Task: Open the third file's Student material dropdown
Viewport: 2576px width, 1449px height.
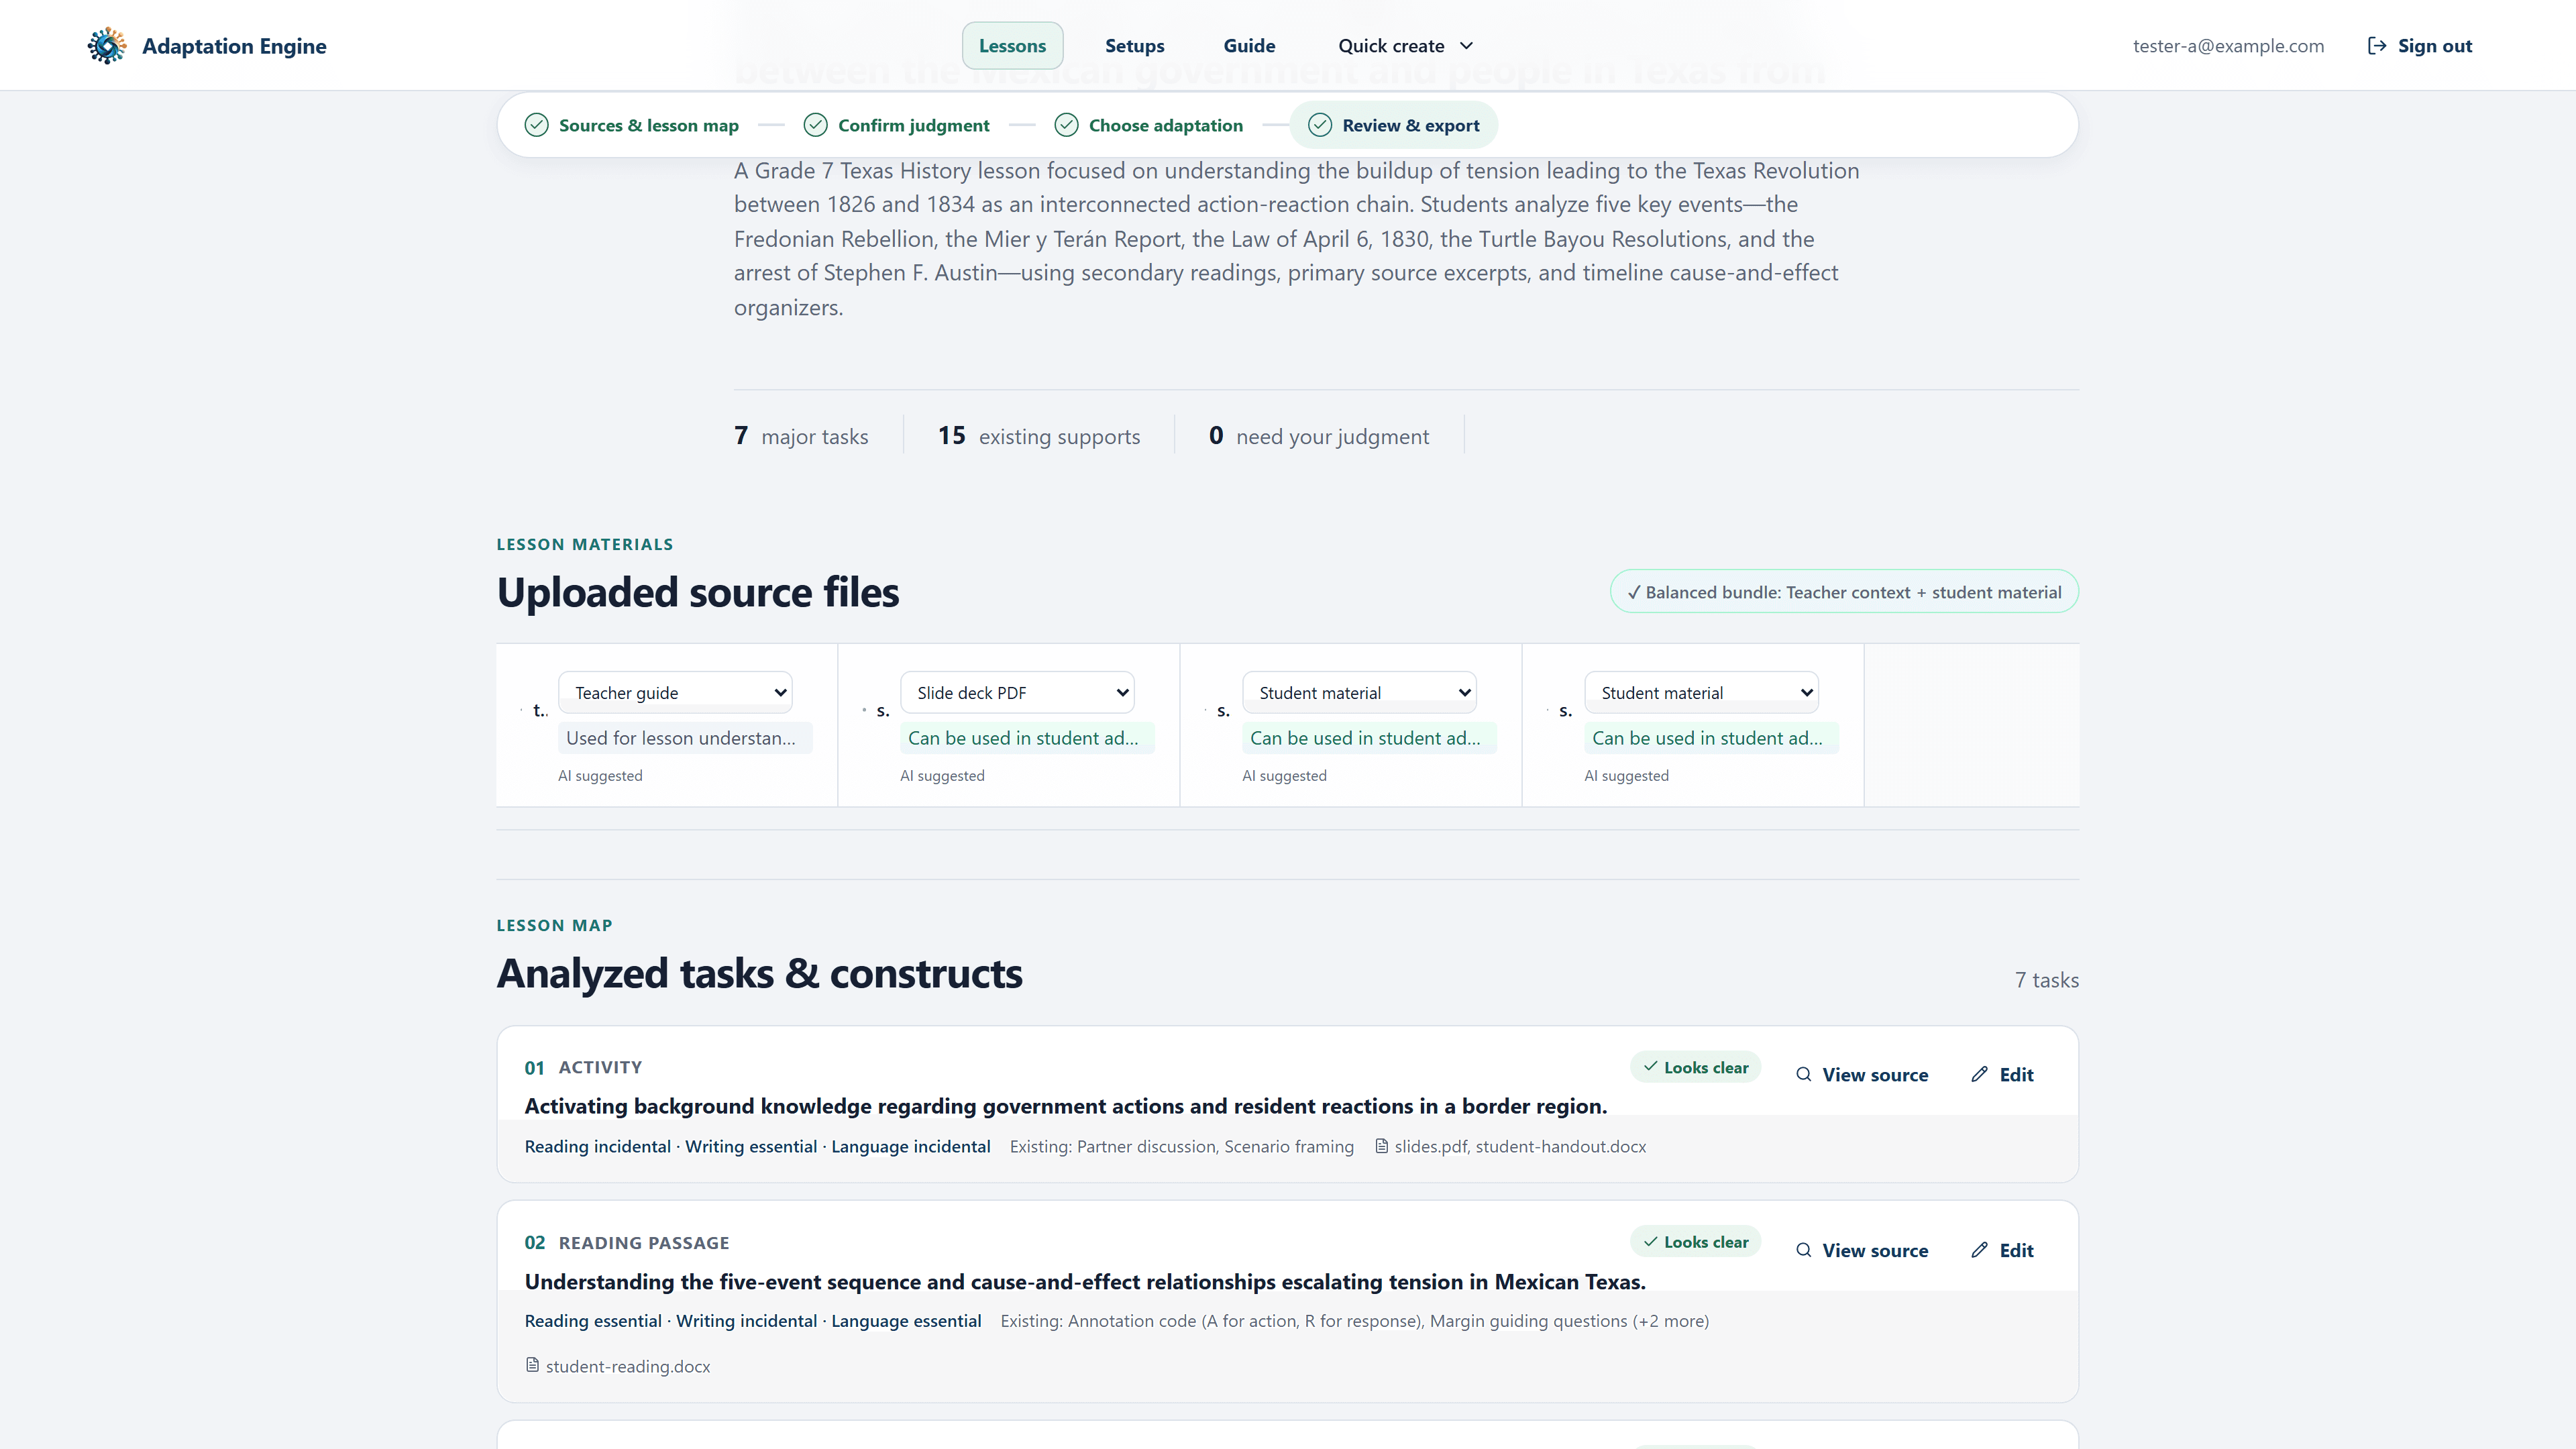Action: 1359,692
